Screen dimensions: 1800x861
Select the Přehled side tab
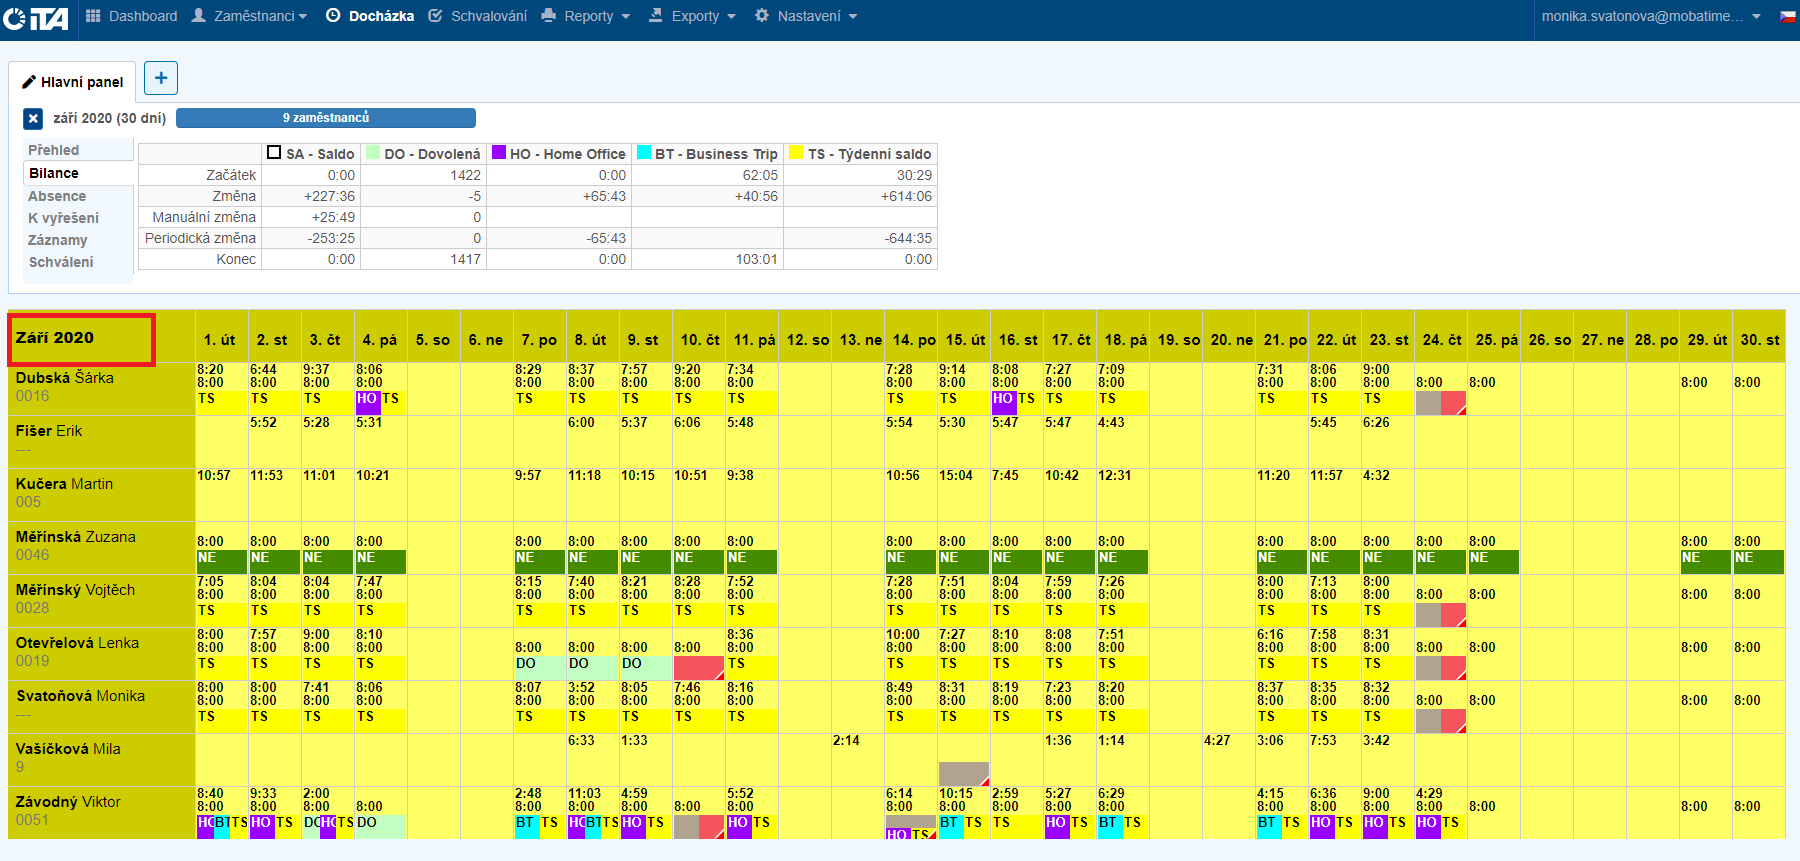tap(54, 150)
